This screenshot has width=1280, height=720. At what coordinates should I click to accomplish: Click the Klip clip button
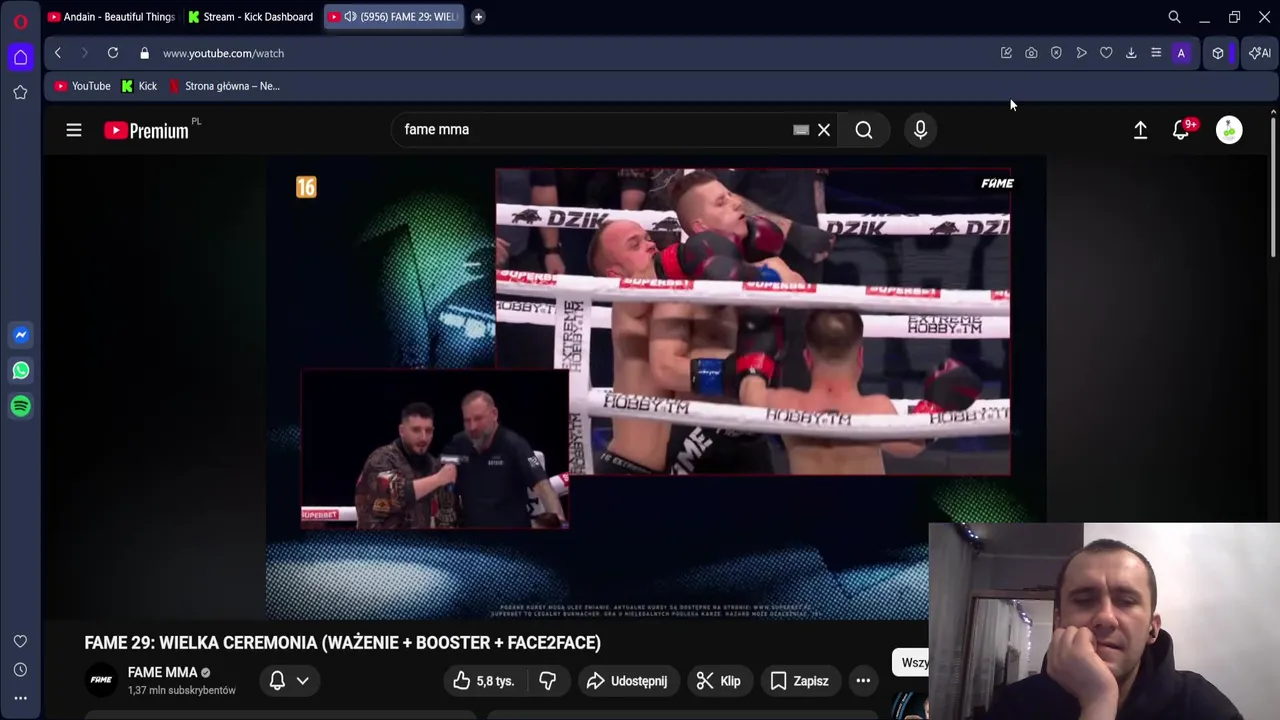[719, 681]
